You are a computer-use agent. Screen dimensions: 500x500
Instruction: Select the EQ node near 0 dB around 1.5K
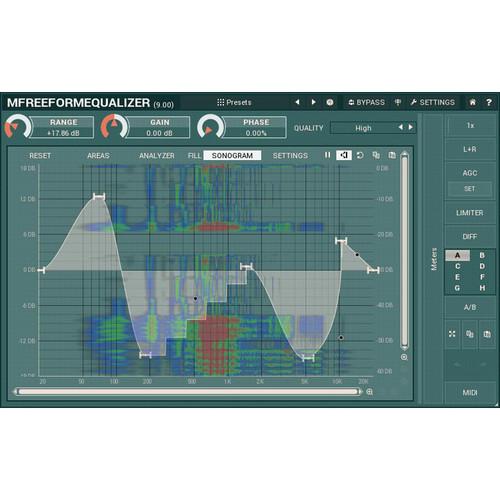click(247, 266)
